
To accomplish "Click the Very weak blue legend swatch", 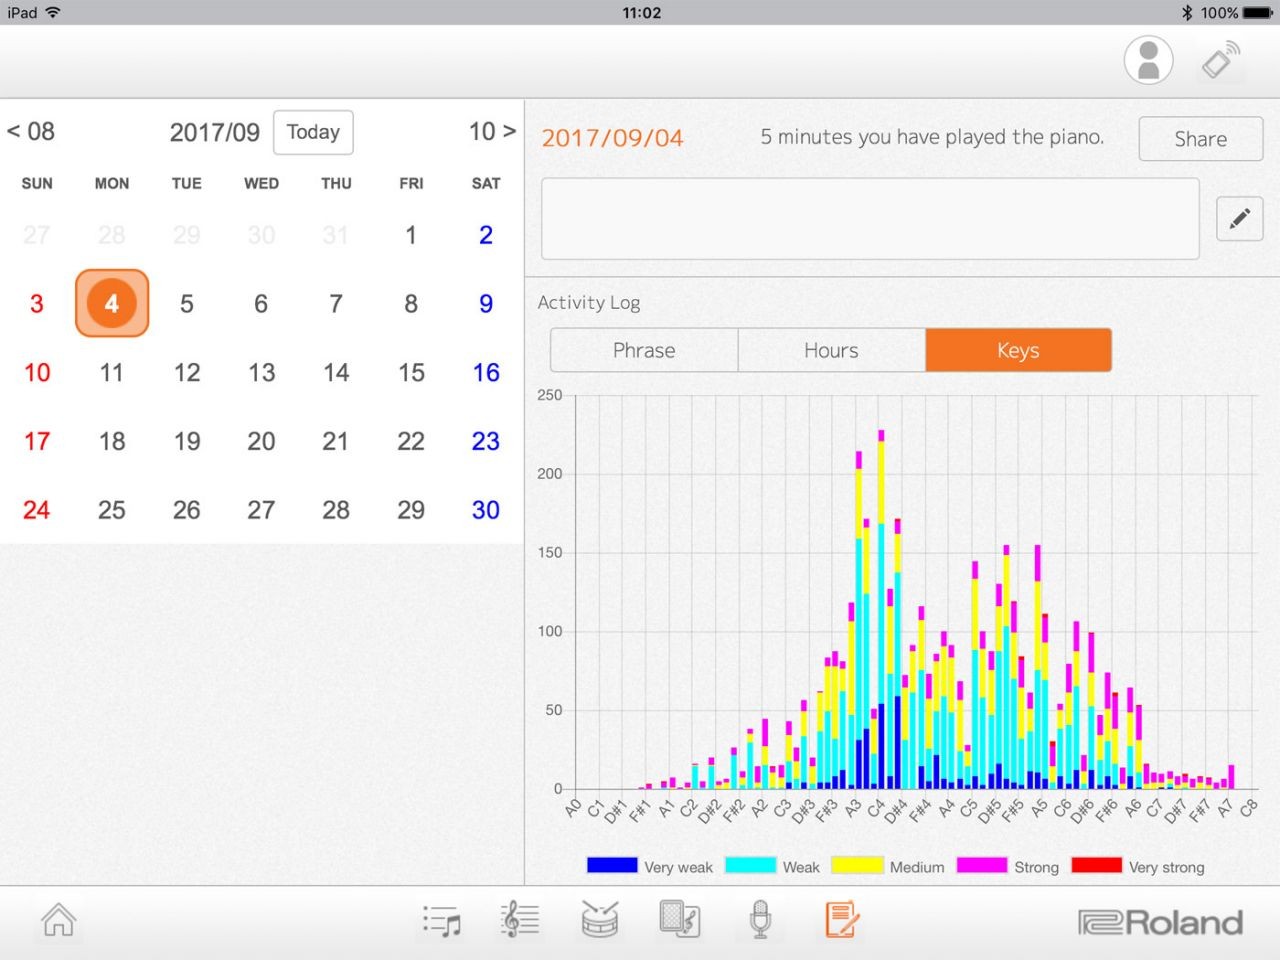I will 612,866.
